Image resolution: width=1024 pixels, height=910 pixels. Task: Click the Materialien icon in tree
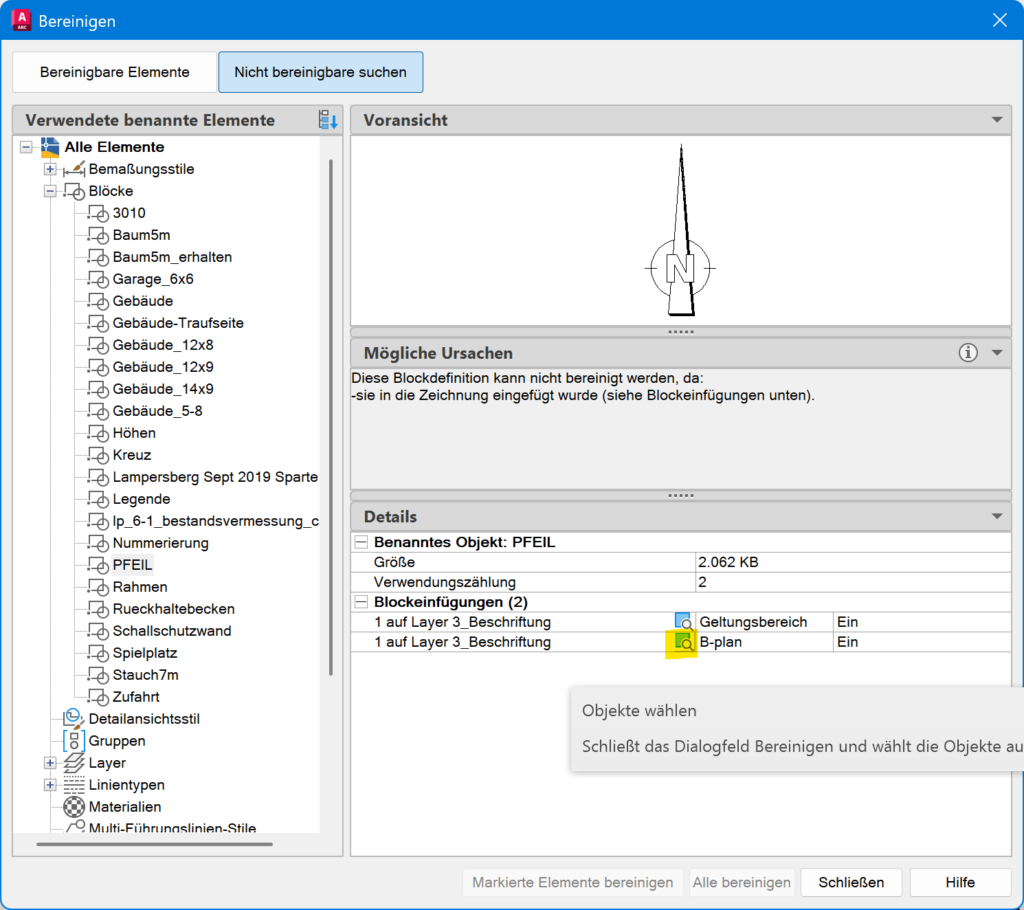(73, 807)
